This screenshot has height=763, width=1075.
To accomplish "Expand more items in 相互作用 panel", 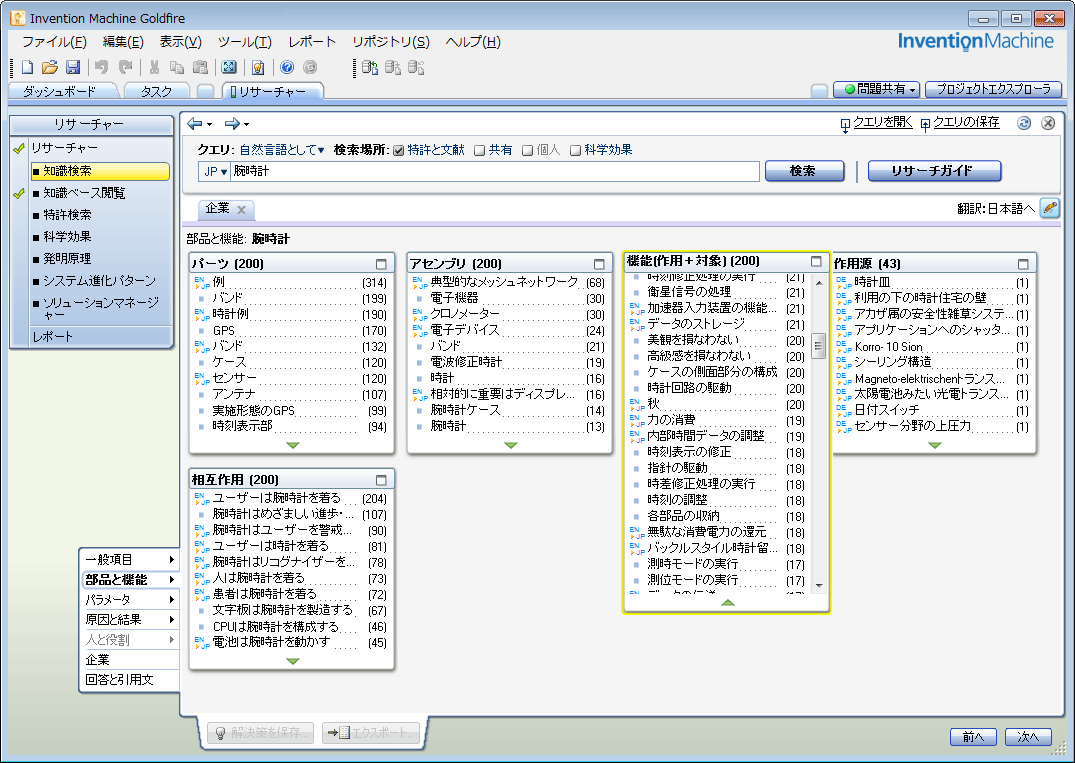I will 293,662.
